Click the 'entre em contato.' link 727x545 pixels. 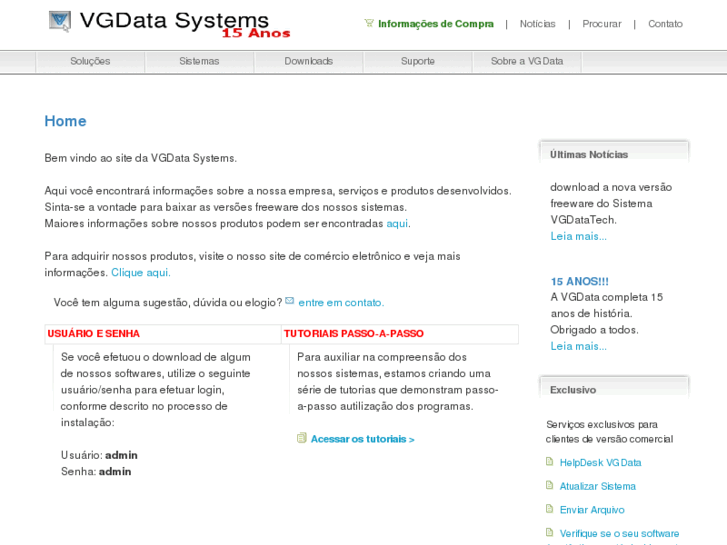[341, 303]
